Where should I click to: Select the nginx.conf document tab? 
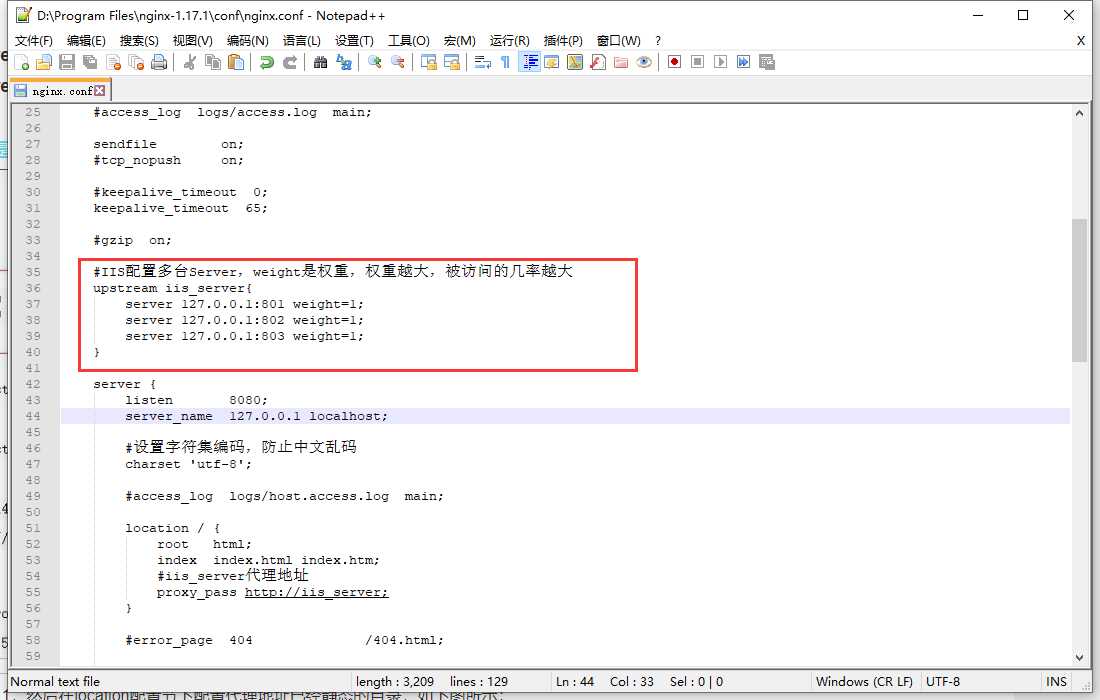point(60,91)
